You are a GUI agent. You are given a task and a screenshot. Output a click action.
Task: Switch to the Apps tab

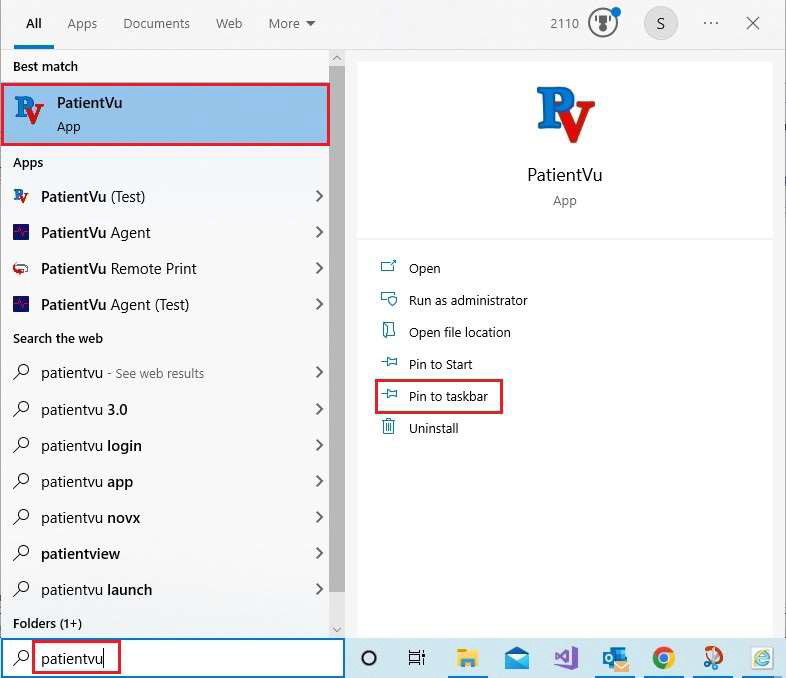[82, 24]
